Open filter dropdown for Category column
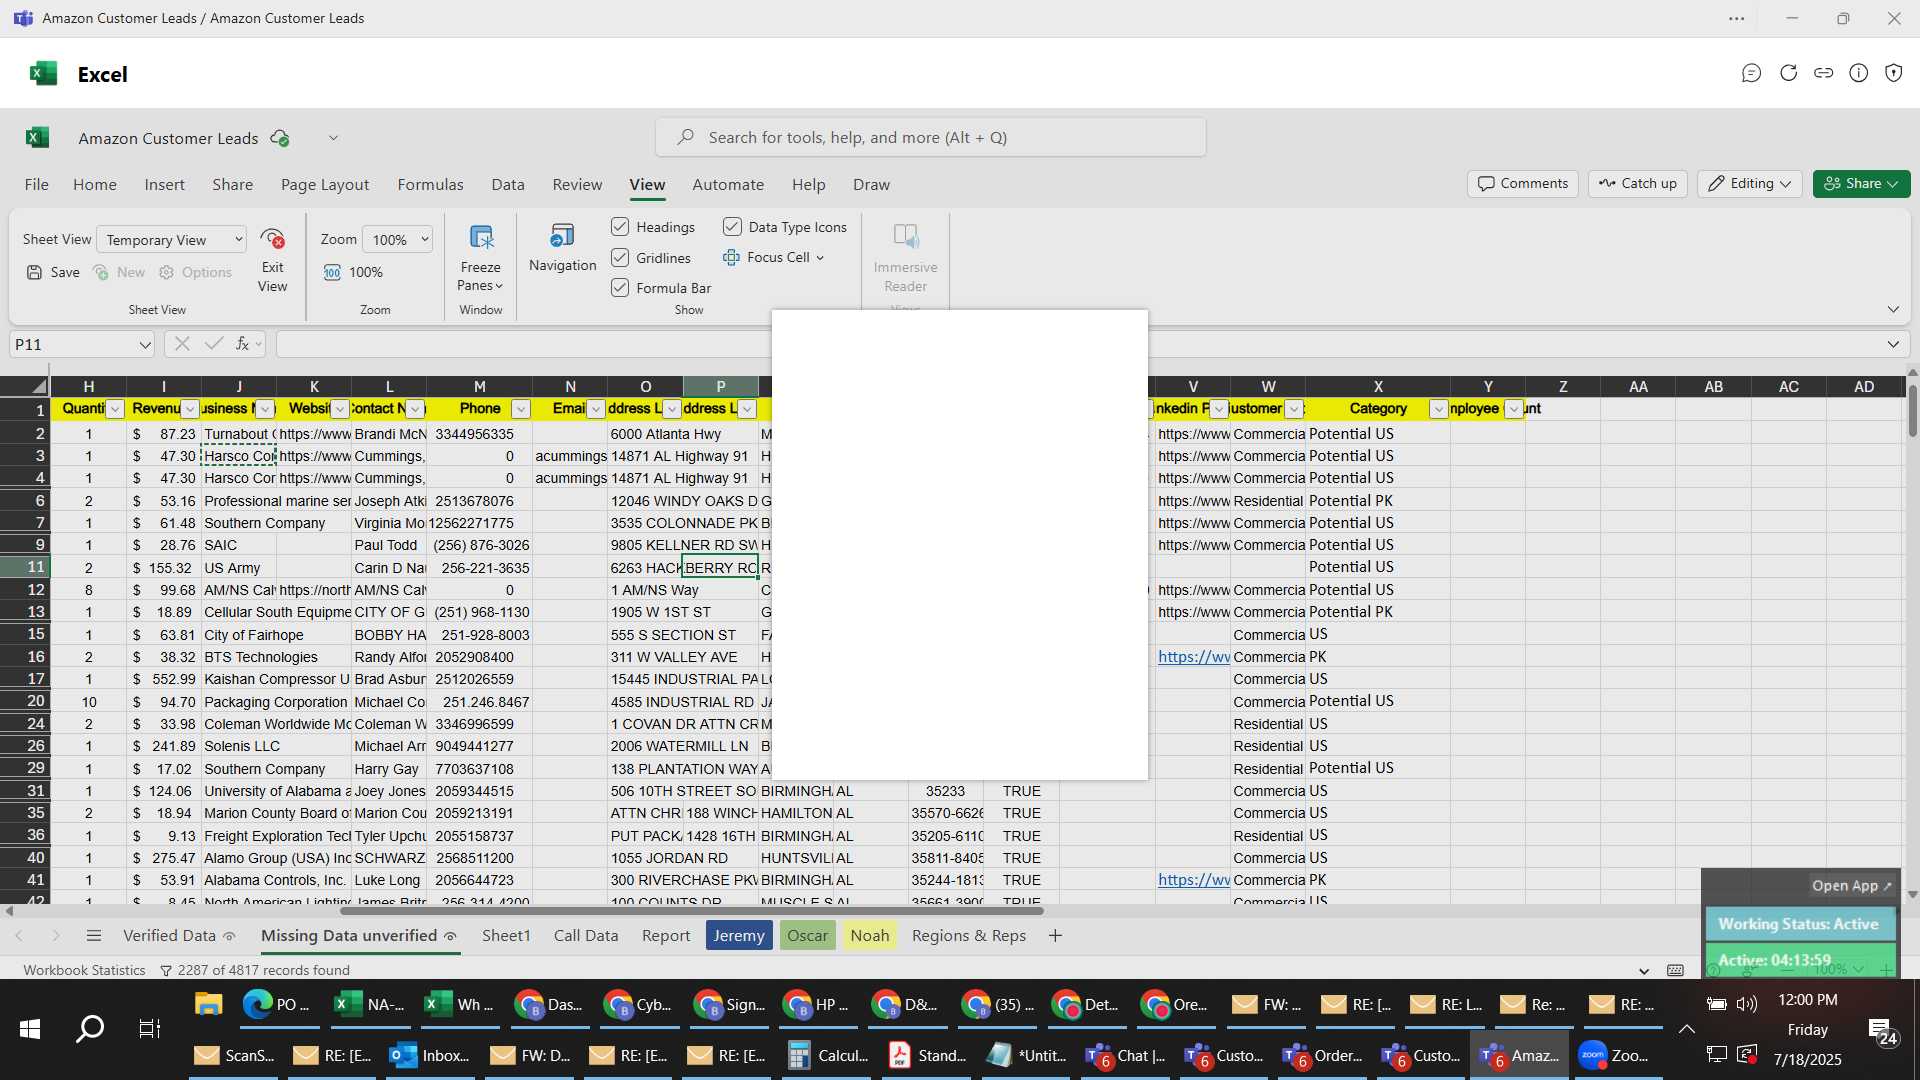Viewport: 1920px width, 1080px height. [1438, 409]
